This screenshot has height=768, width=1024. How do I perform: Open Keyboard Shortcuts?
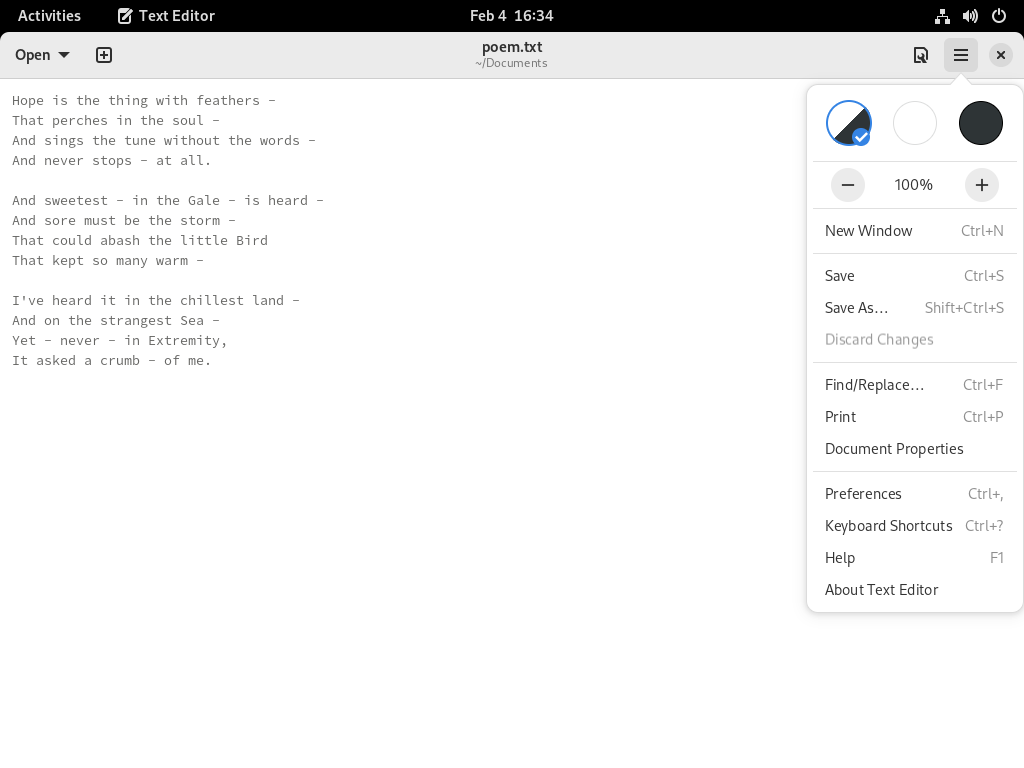coord(914,526)
